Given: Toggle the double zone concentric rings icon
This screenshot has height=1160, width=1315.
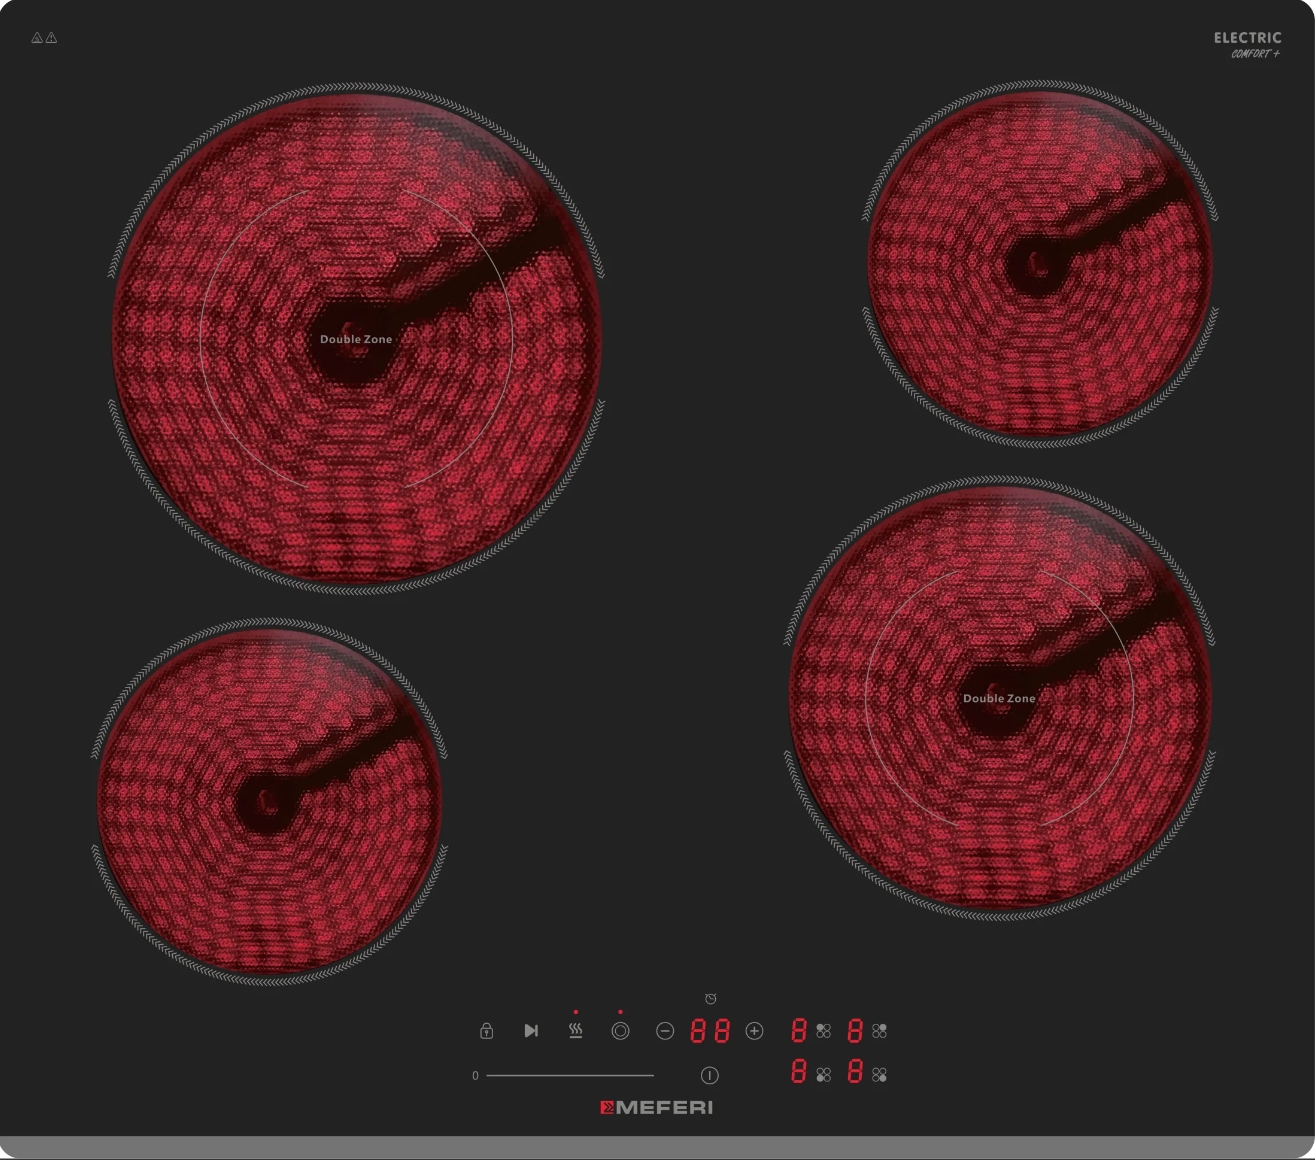Looking at the screenshot, I should click(620, 1030).
